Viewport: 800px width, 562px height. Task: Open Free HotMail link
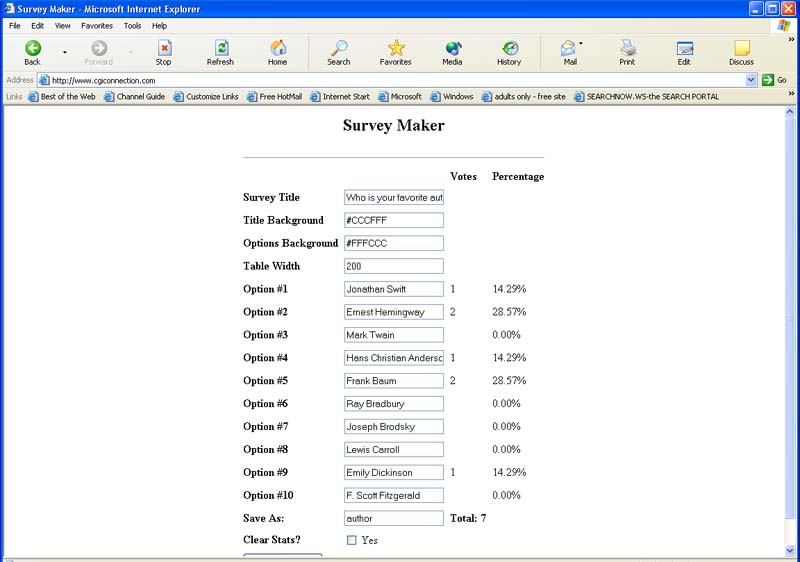(274, 96)
